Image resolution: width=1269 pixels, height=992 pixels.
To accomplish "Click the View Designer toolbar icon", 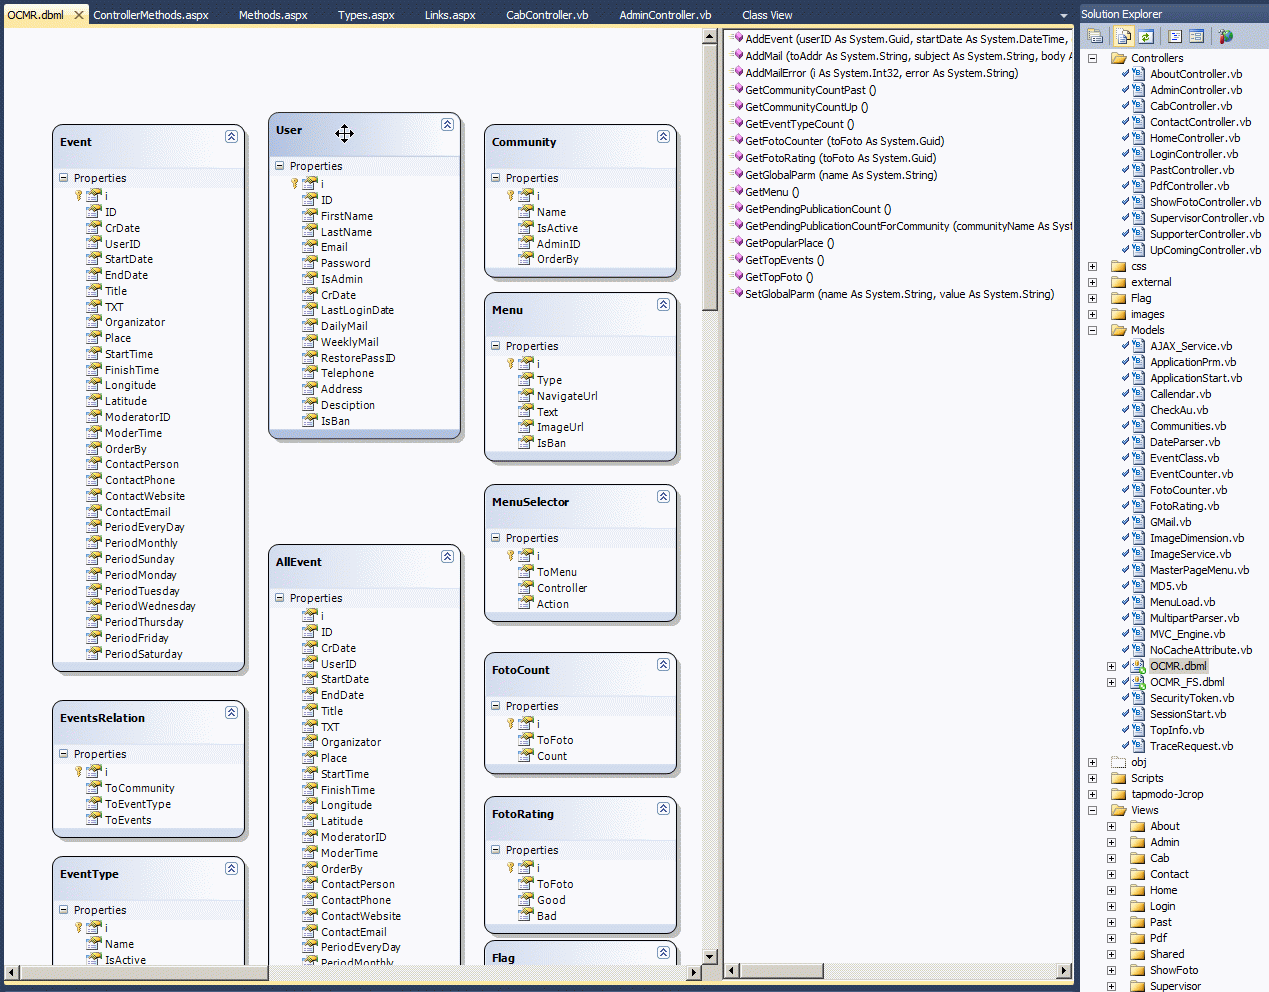I will coord(1196,36).
